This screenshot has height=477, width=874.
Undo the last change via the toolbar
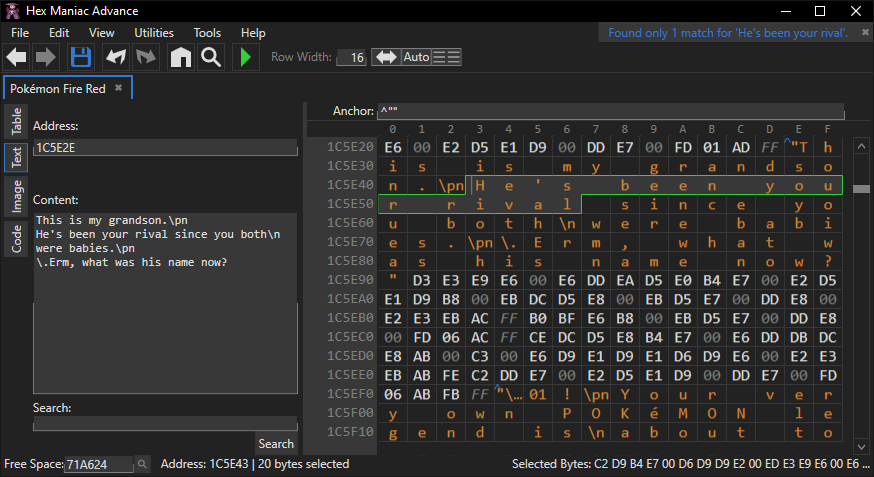[x=116, y=57]
